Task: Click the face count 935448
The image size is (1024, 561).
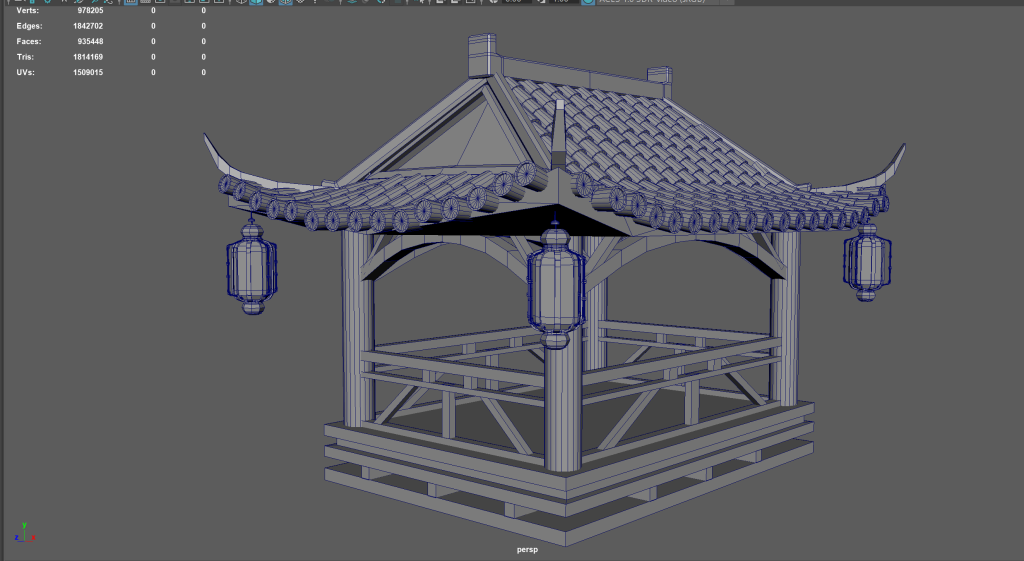Action: click(x=90, y=41)
